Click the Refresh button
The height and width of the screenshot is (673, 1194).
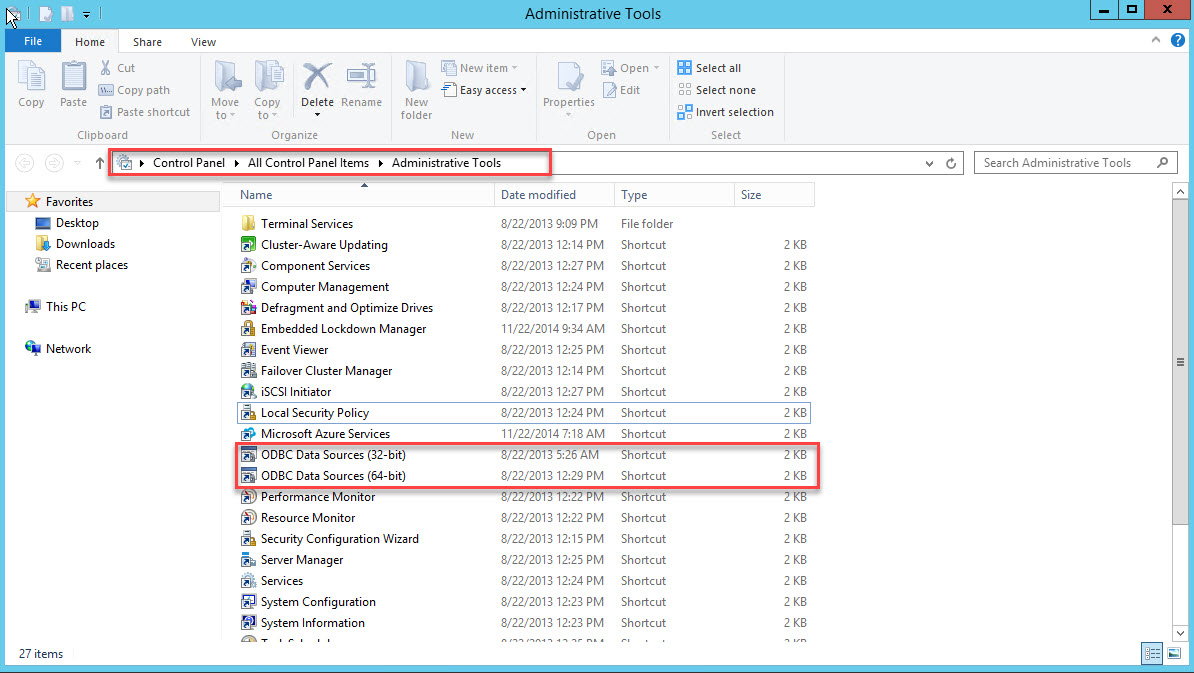coord(951,163)
